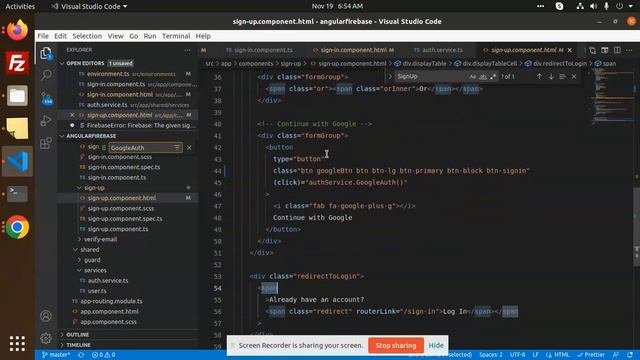Screen dimensions: 640x360
Task: Click the GoogleAuth filter input
Action: click(141, 148)
